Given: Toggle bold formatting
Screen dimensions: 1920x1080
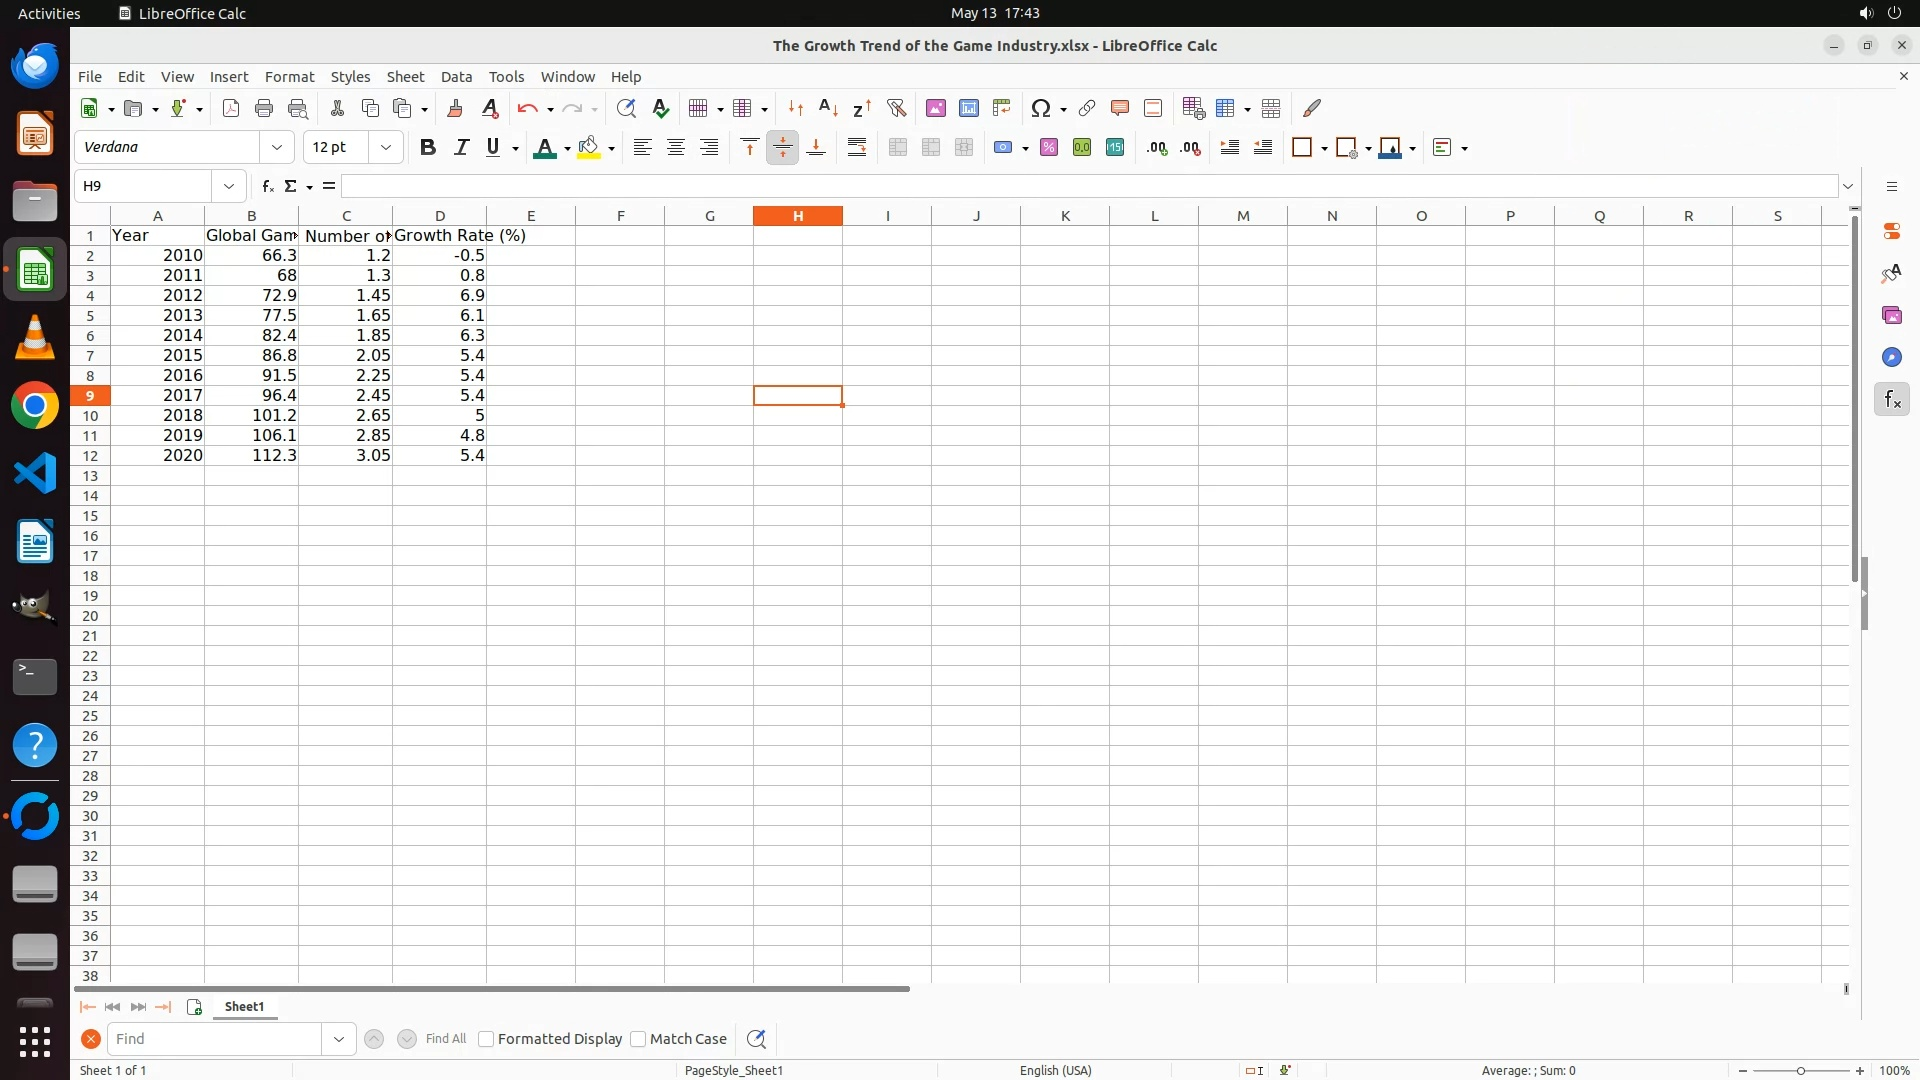Looking at the screenshot, I should [x=427, y=147].
